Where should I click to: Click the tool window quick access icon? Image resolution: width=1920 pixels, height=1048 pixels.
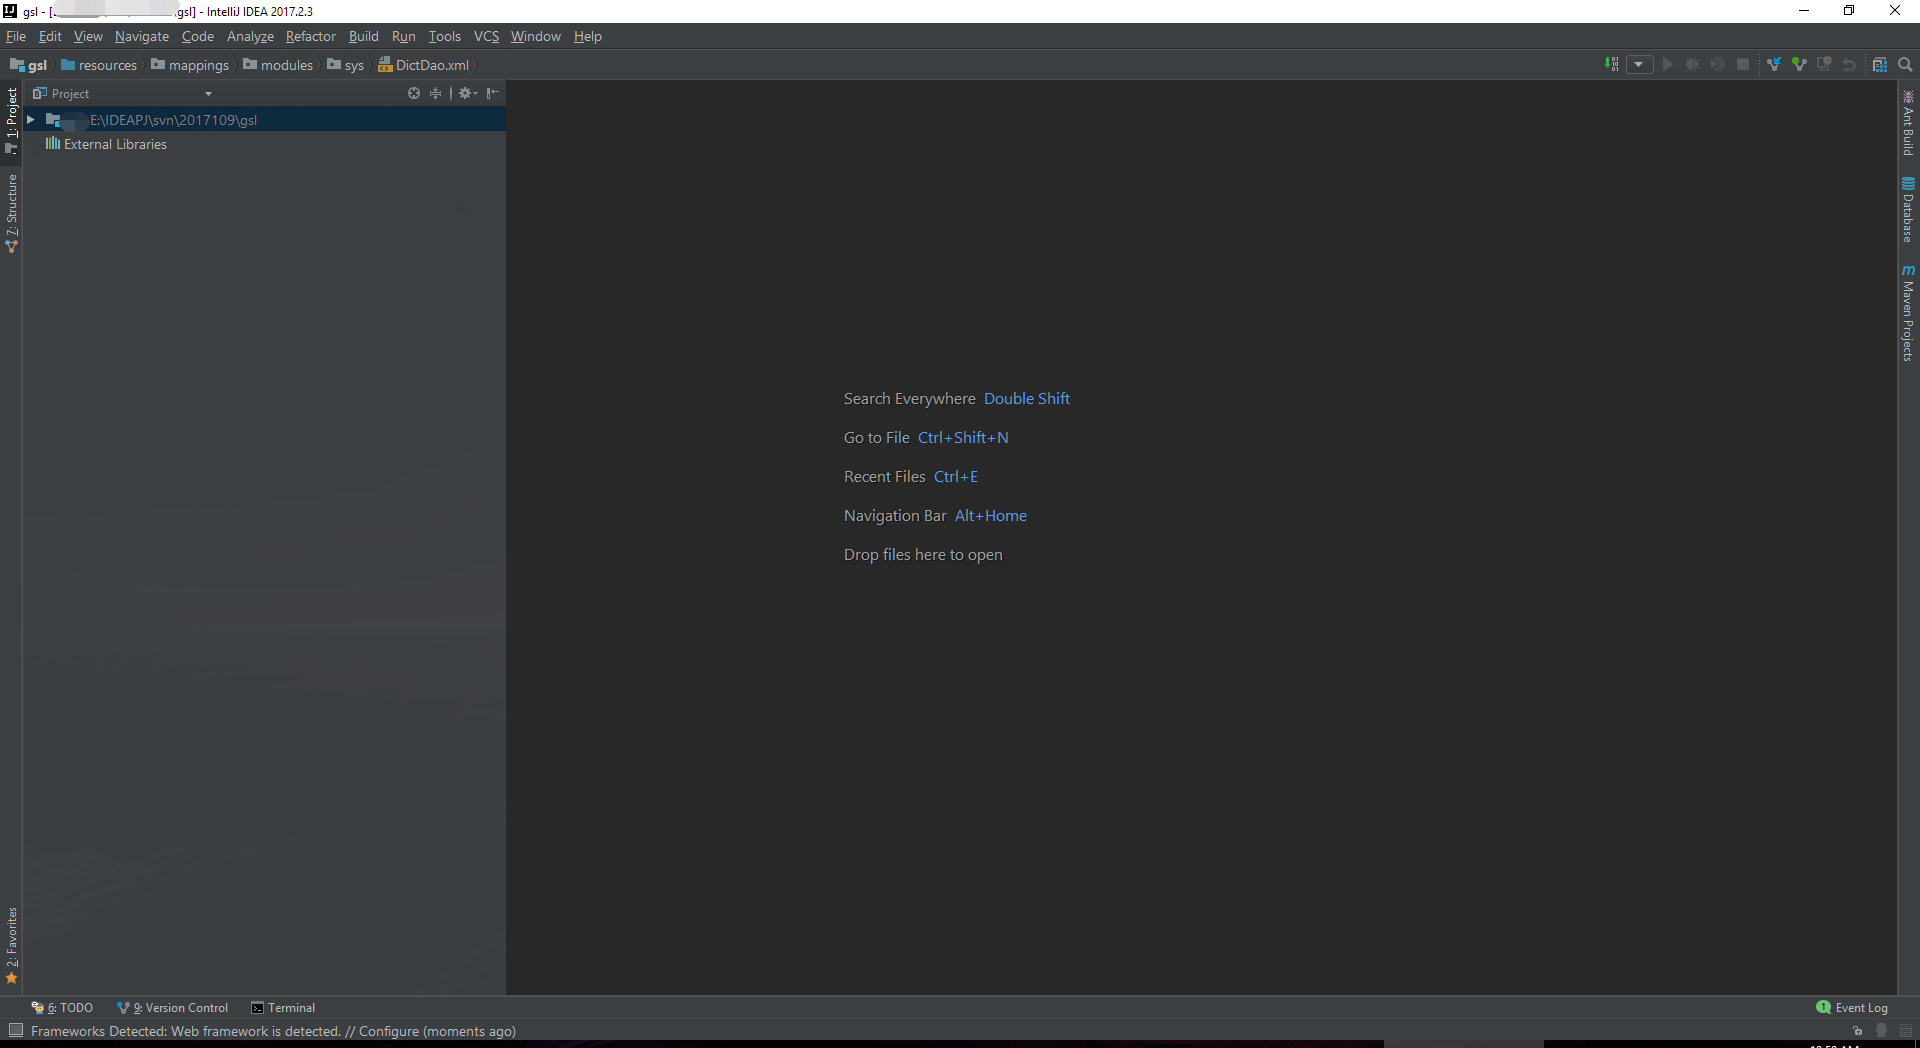[15, 1030]
